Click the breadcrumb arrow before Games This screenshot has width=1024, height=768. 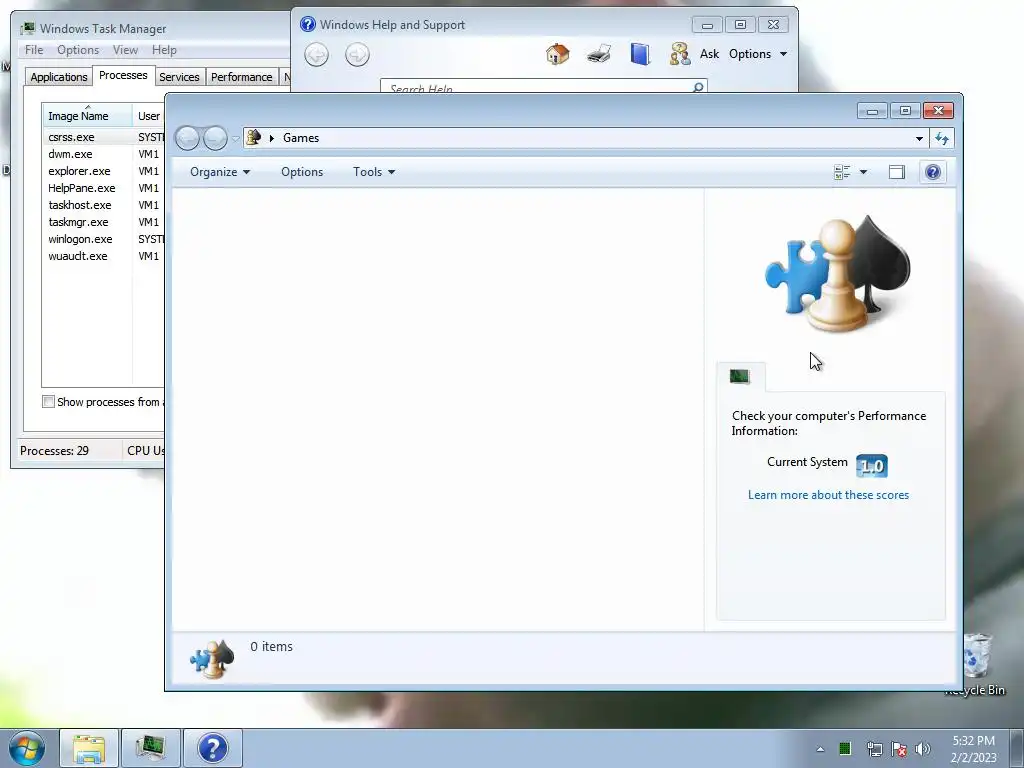(272, 138)
